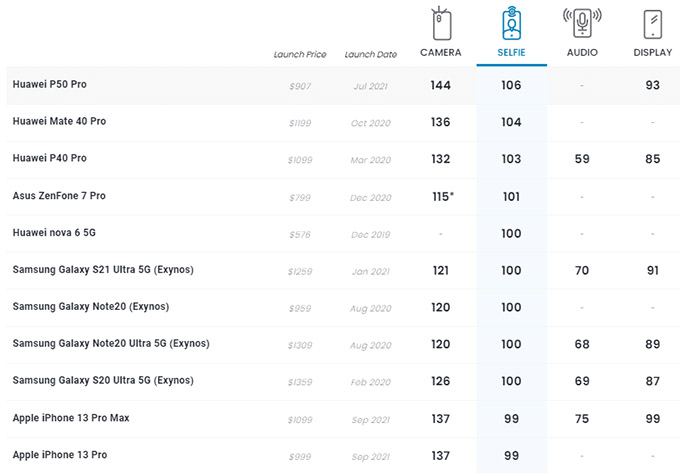Image resolution: width=680 pixels, height=473 pixels.
Task: Open the DISPLAY ranking tab
Action: [x=652, y=52]
